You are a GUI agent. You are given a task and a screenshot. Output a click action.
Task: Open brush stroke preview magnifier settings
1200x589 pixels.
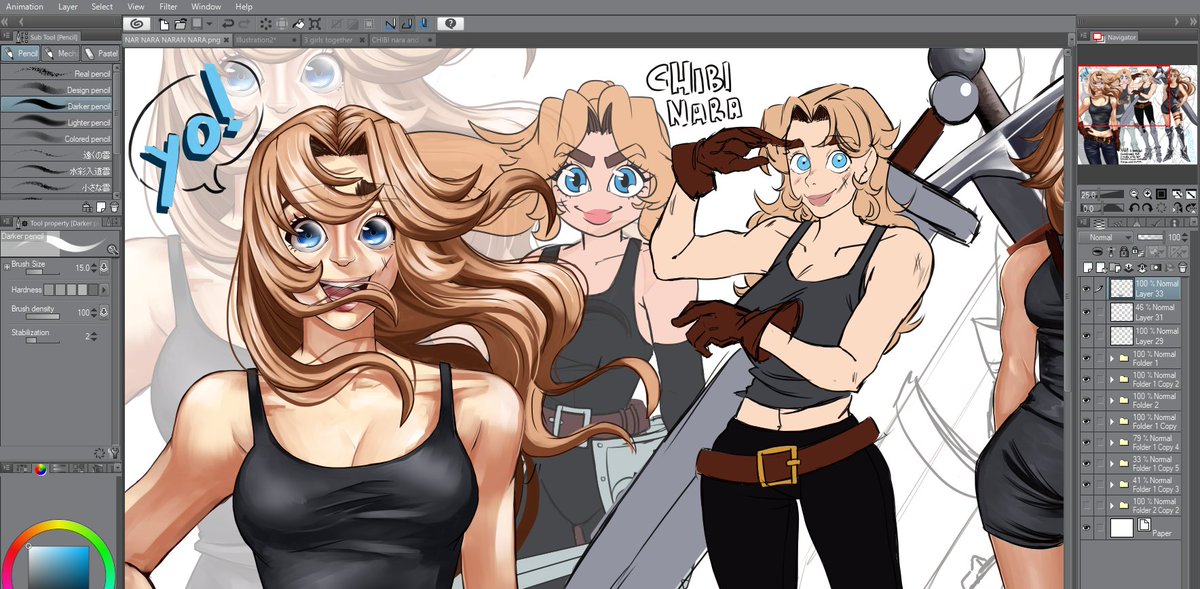point(112,249)
